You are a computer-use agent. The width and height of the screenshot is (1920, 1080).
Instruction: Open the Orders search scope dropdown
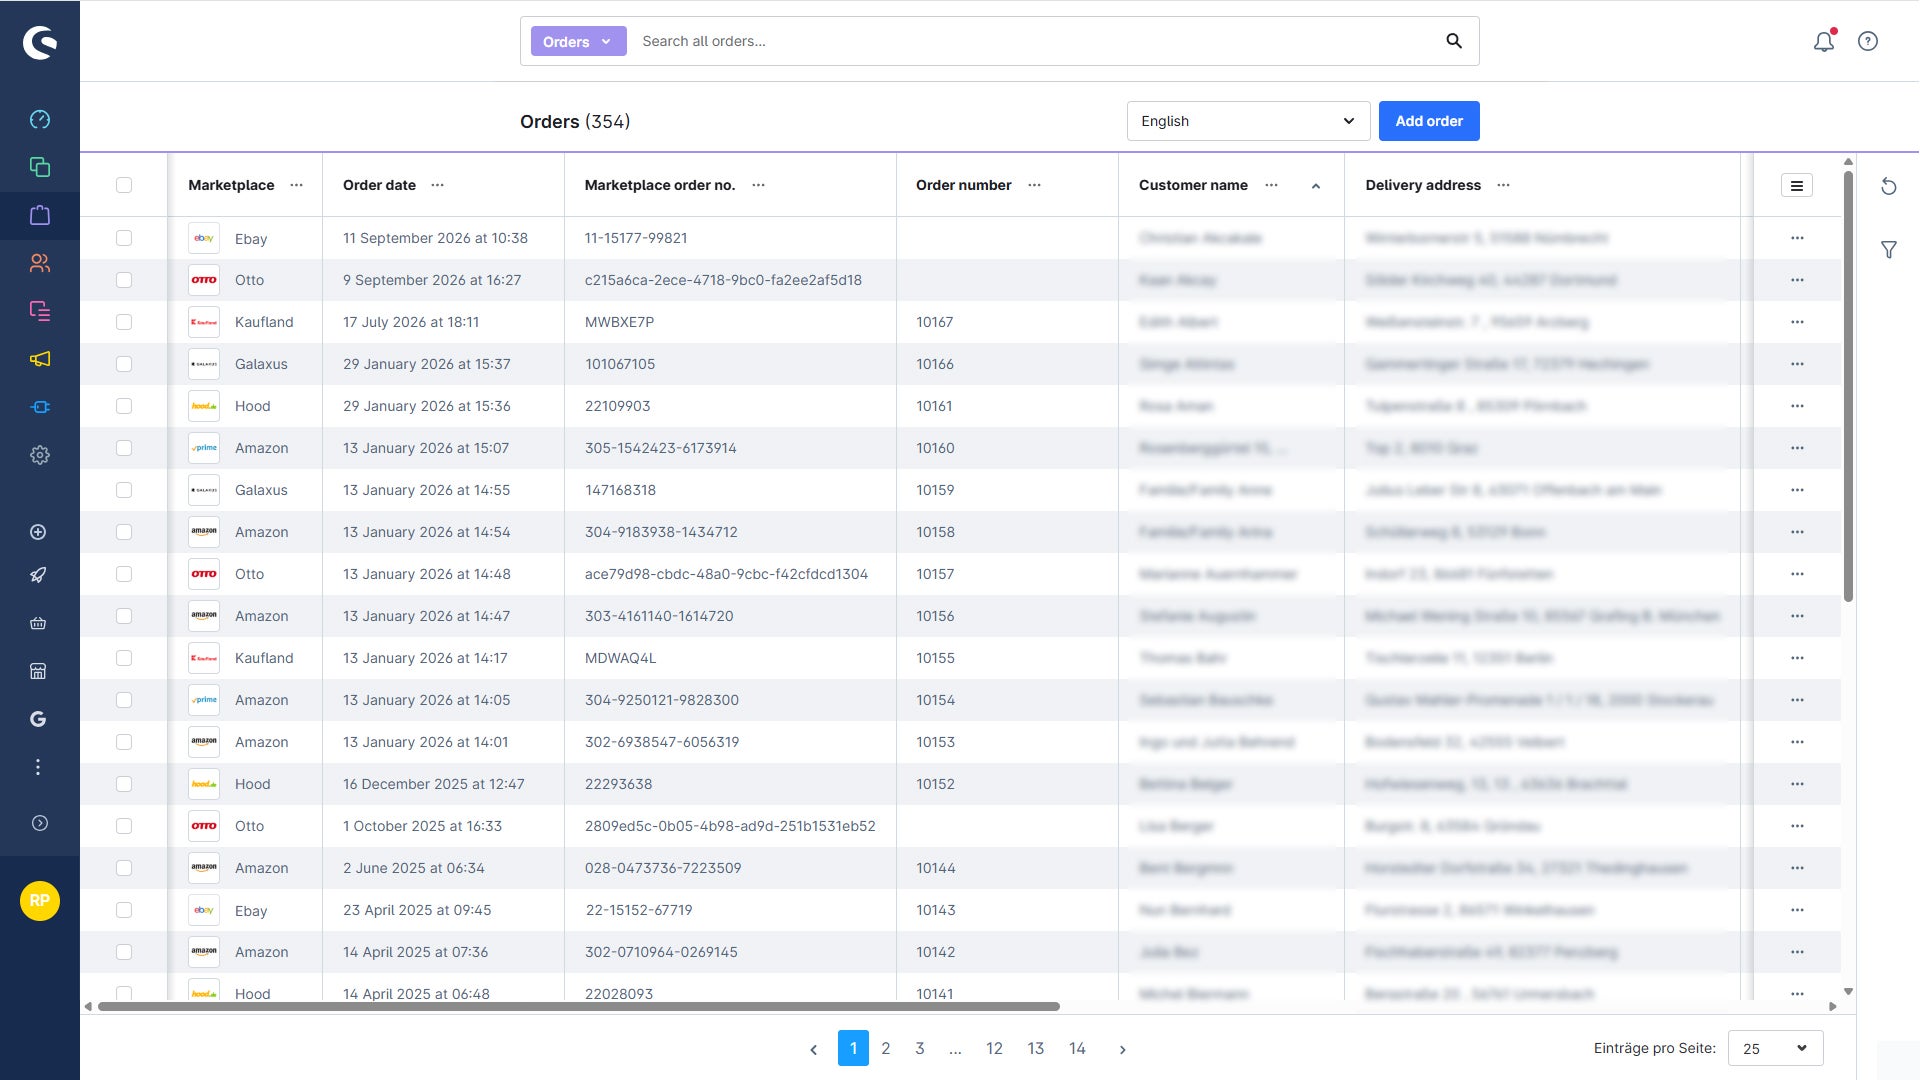578,41
